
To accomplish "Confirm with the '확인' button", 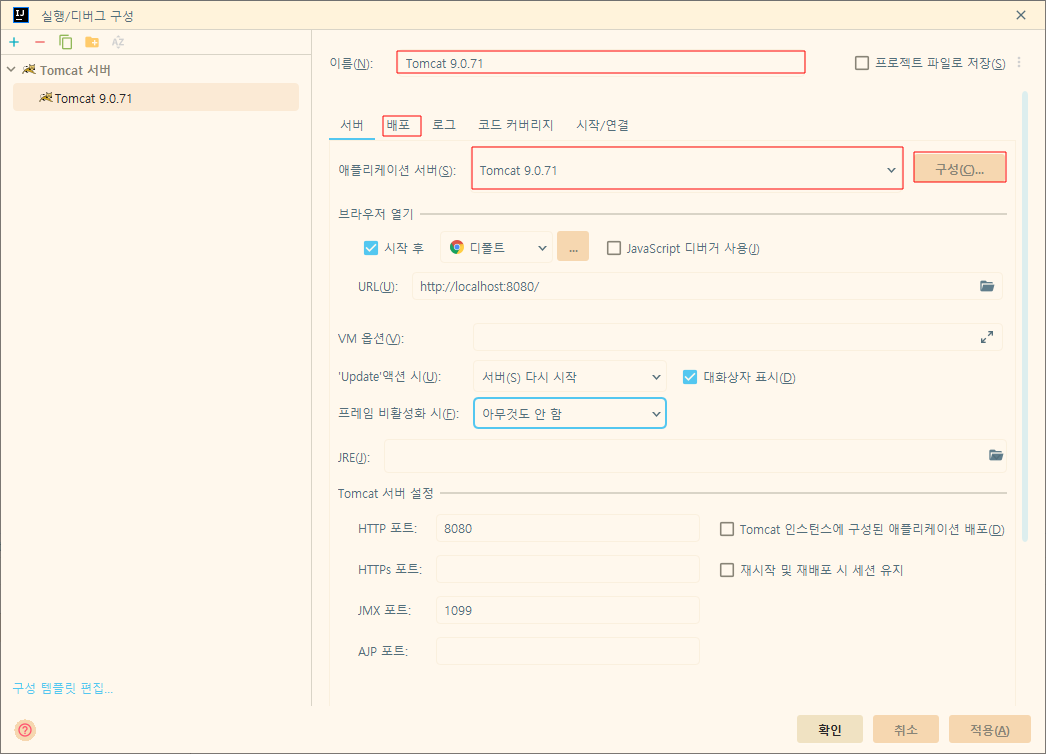I will pos(830,729).
